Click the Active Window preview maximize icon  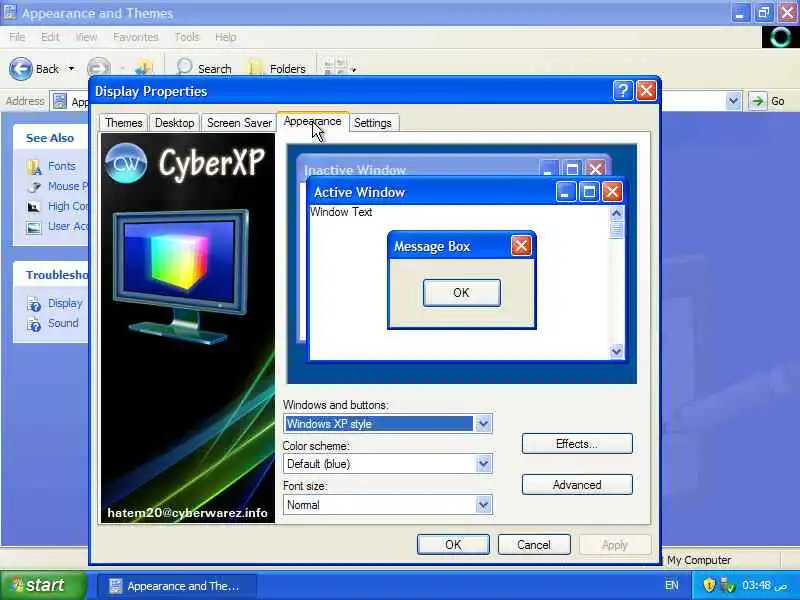589,192
